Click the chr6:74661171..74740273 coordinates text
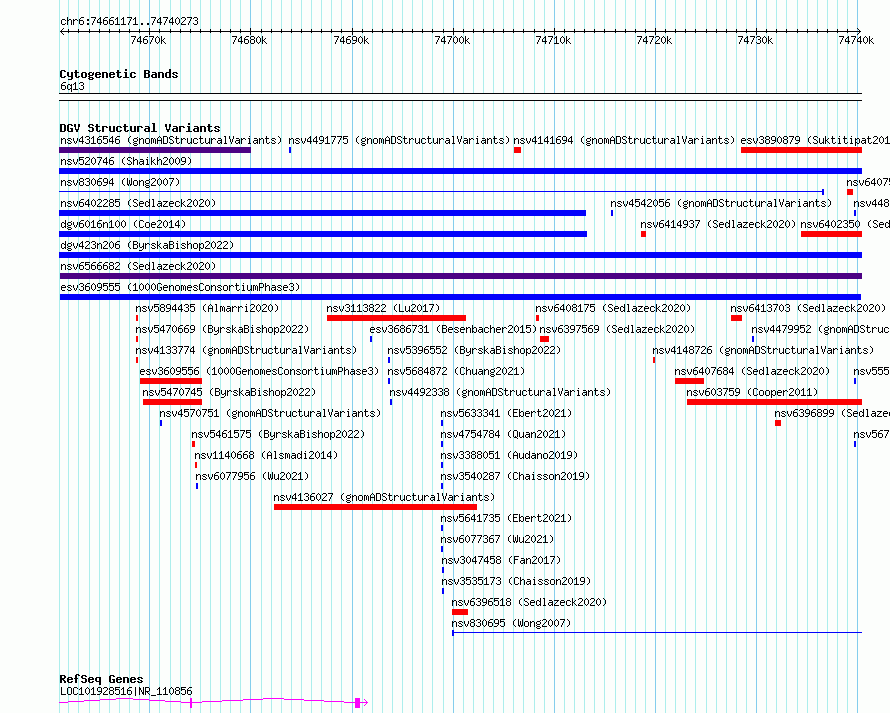The width and height of the screenshot is (890, 713). click(x=129, y=21)
